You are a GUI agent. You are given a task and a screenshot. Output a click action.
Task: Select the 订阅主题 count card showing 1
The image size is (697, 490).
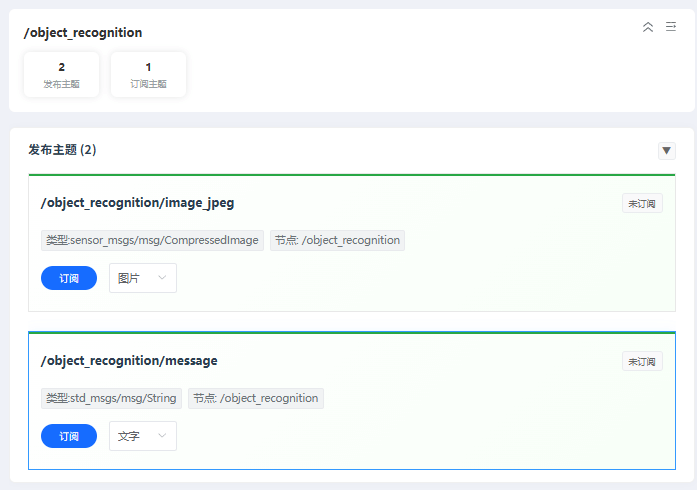pyautogui.click(x=148, y=75)
